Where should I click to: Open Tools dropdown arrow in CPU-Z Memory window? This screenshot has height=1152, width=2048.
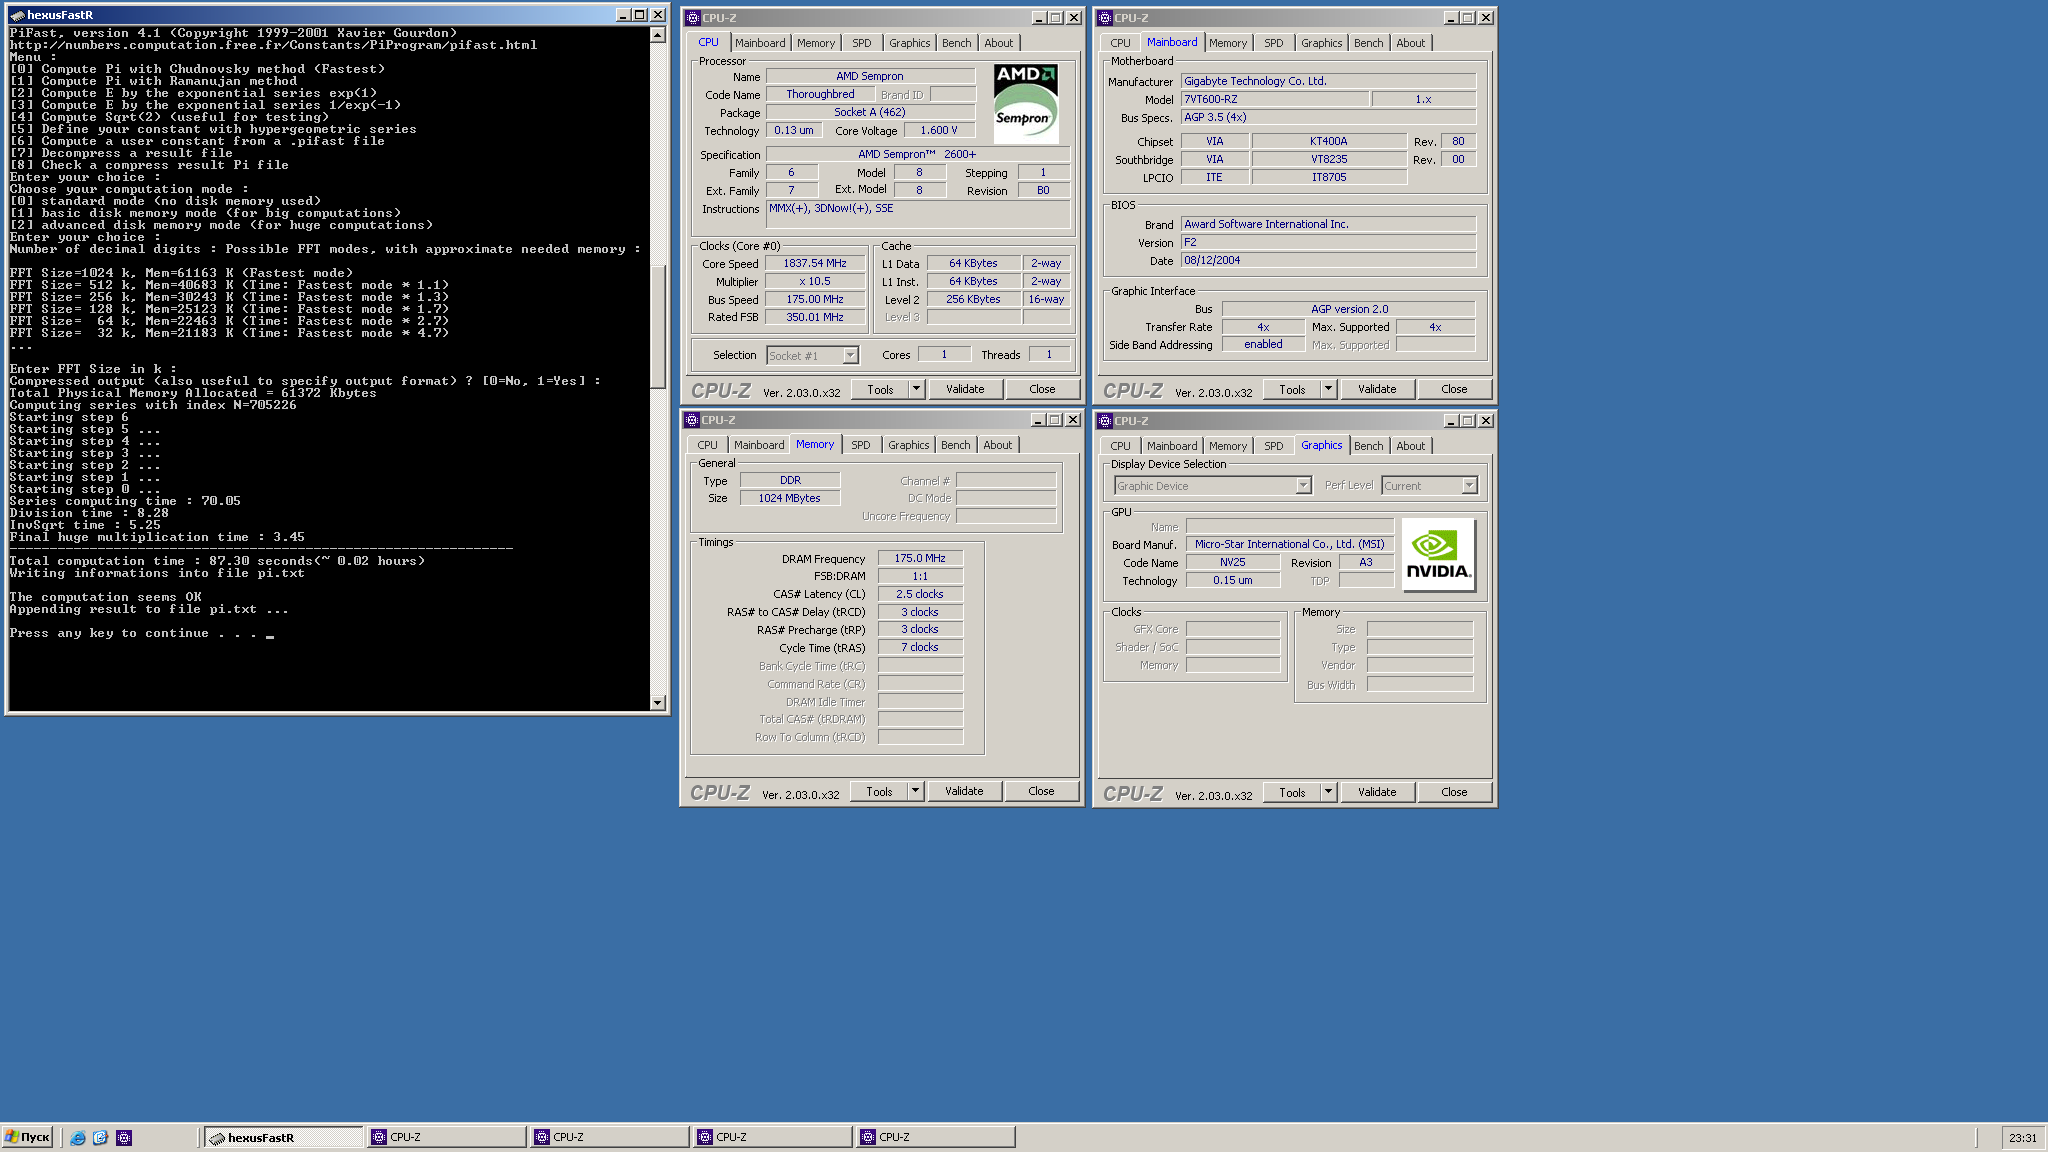[915, 791]
